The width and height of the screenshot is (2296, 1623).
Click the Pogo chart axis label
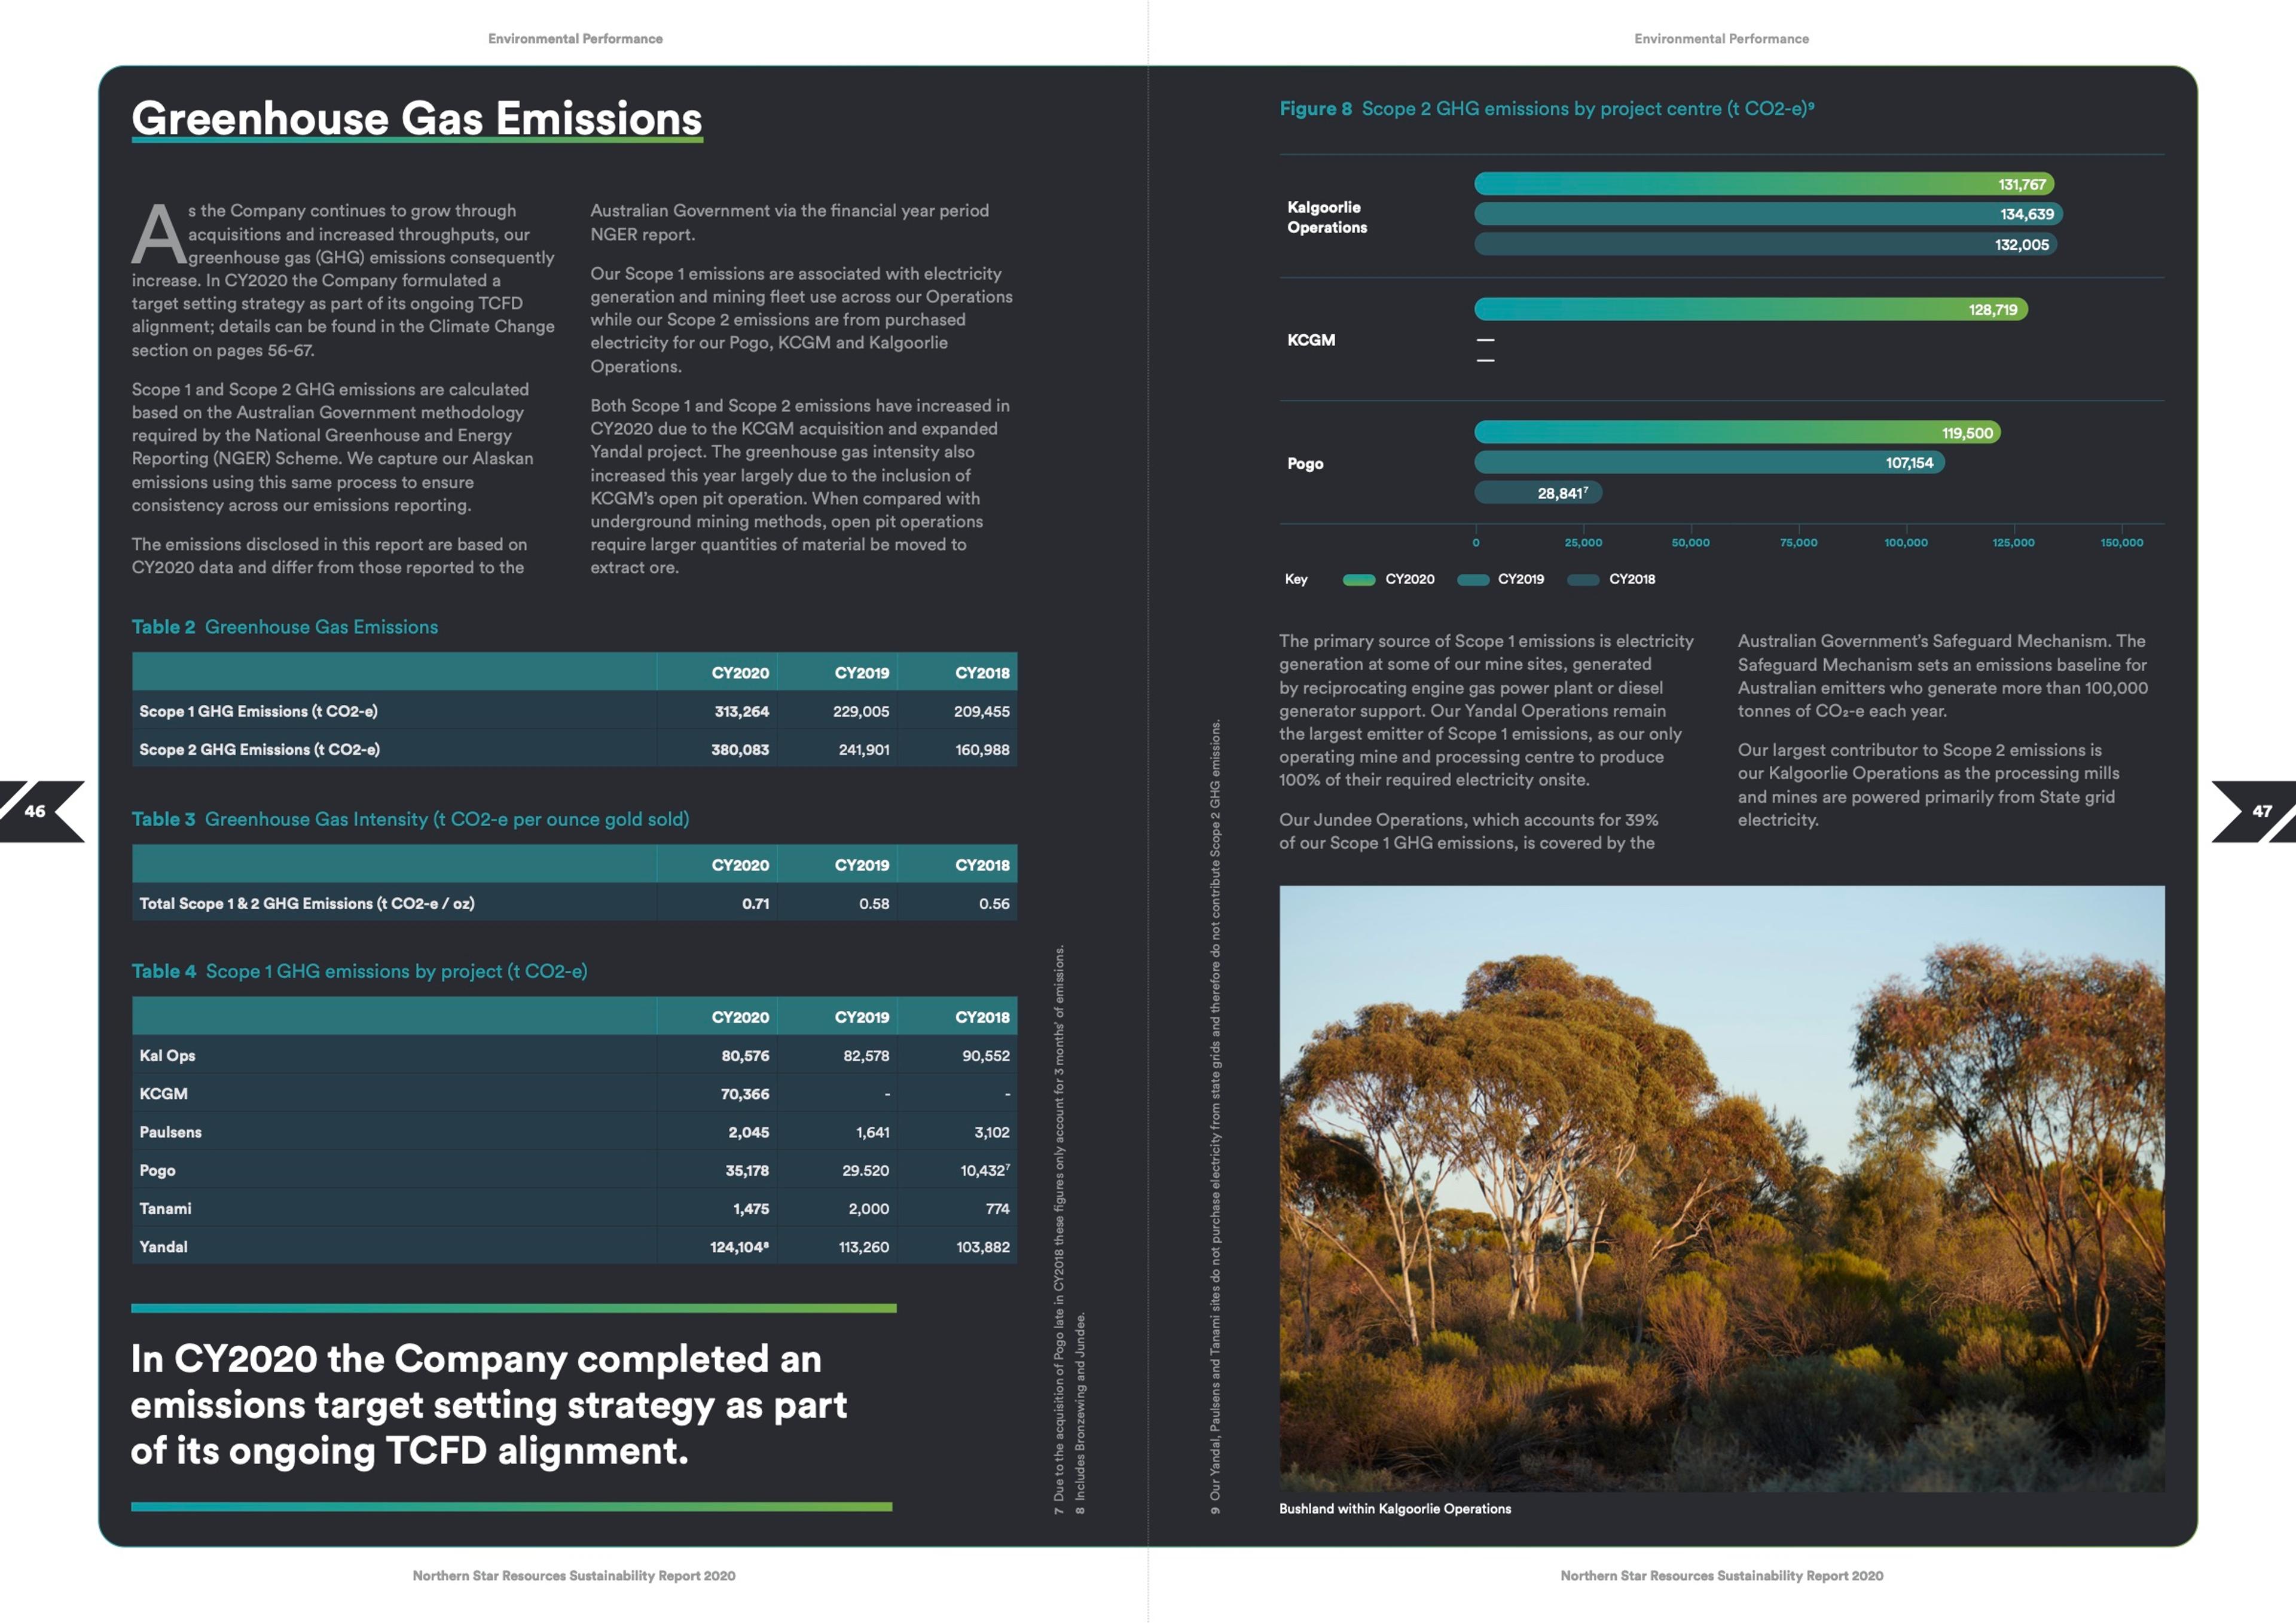click(x=1304, y=463)
